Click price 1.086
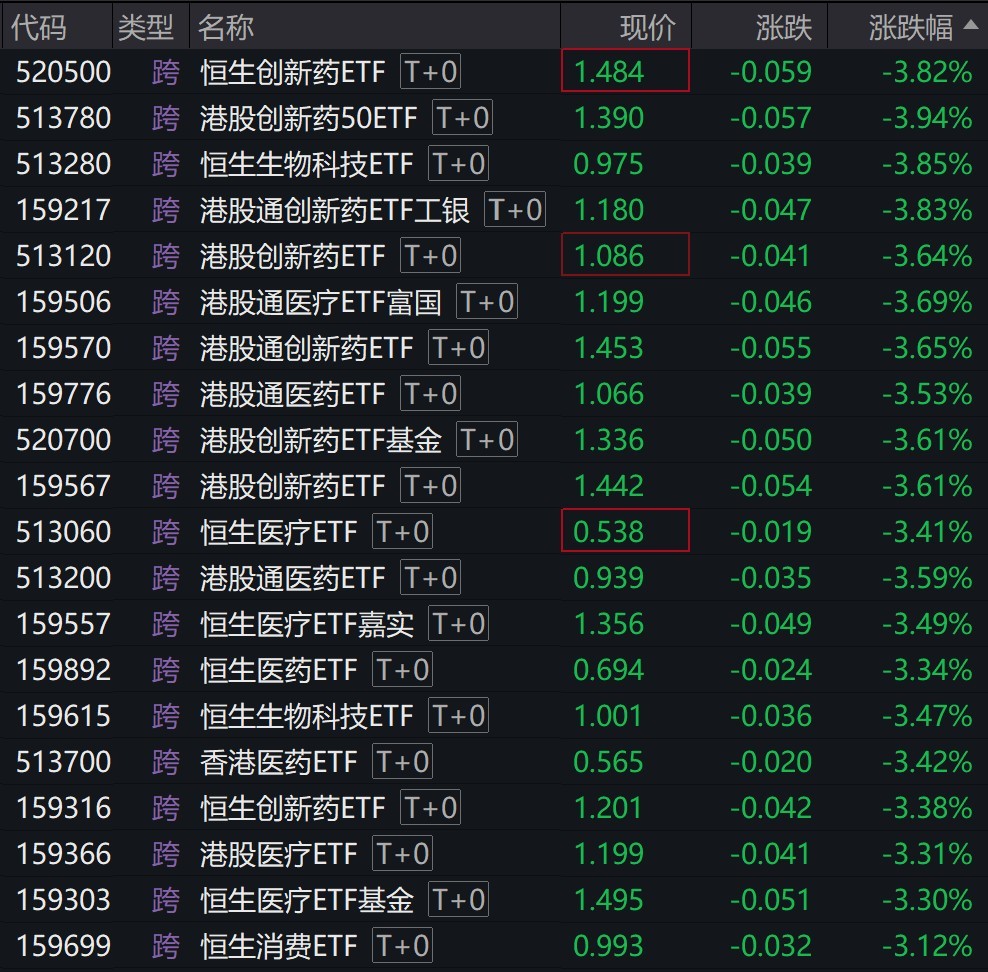 (x=609, y=256)
